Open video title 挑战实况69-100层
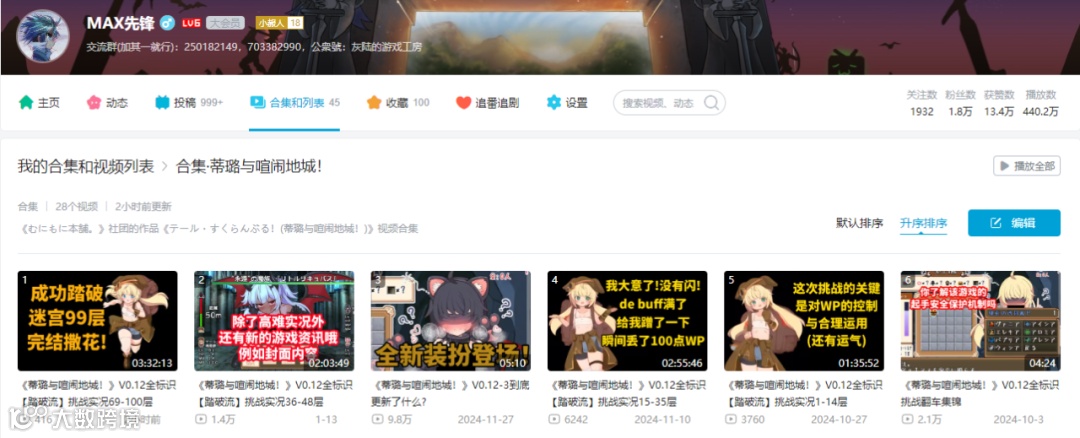The width and height of the screenshot is (1080, 438). click(x=97, y=393)
